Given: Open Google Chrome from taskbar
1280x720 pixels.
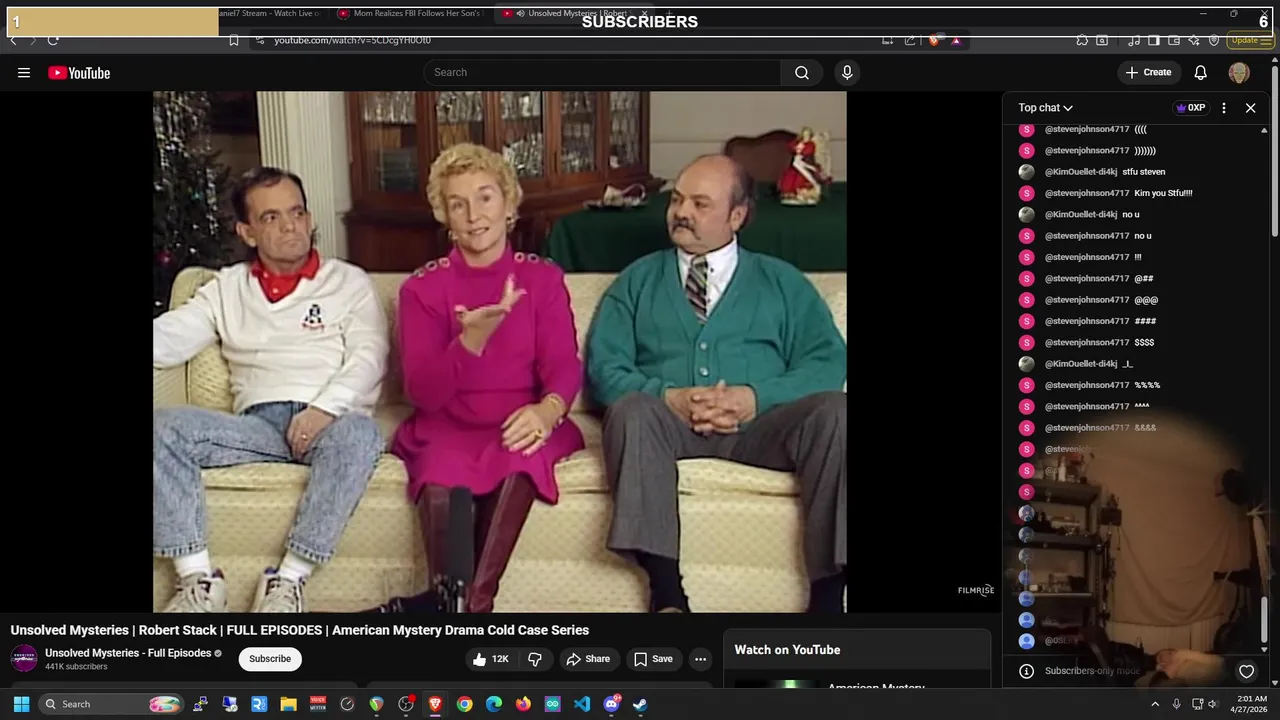Looking at the screenshot, I should pyautogui.click(x=464, y=704).
